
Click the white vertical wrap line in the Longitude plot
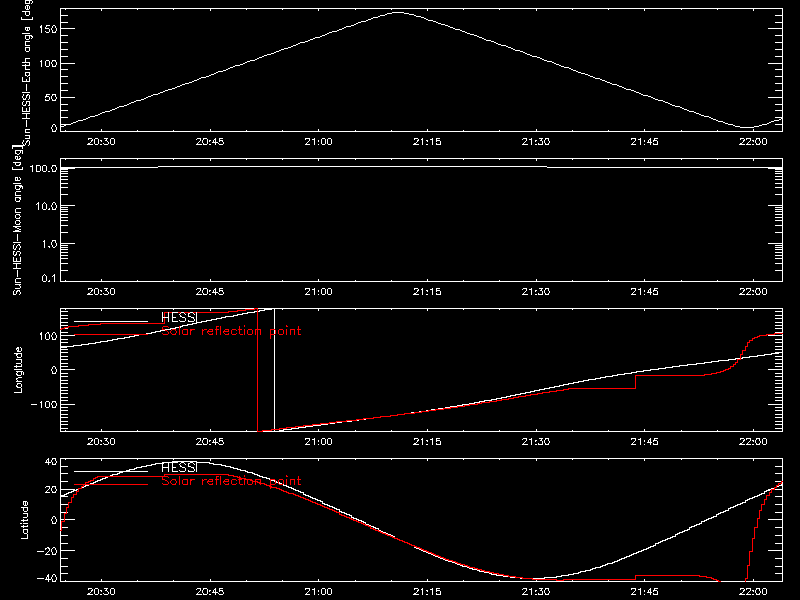pos(274,370)
